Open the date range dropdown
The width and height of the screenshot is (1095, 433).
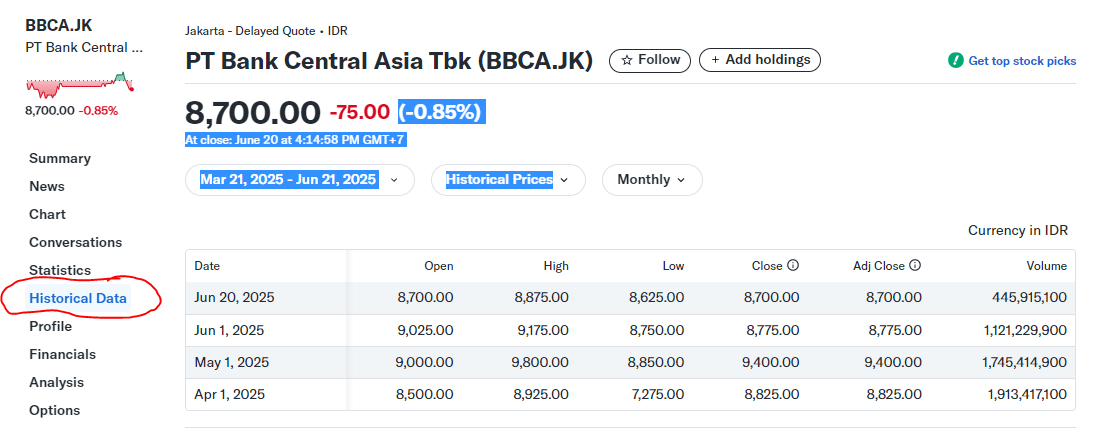pos(299,180)
